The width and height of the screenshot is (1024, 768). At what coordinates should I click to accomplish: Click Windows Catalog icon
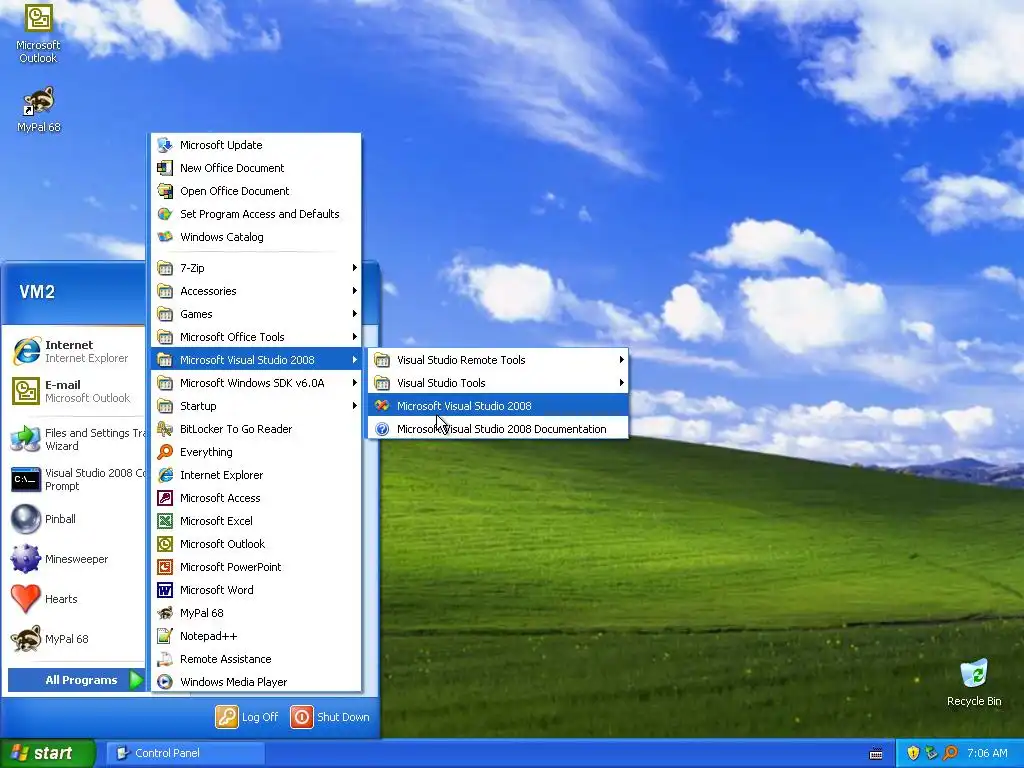click(165, 236)
